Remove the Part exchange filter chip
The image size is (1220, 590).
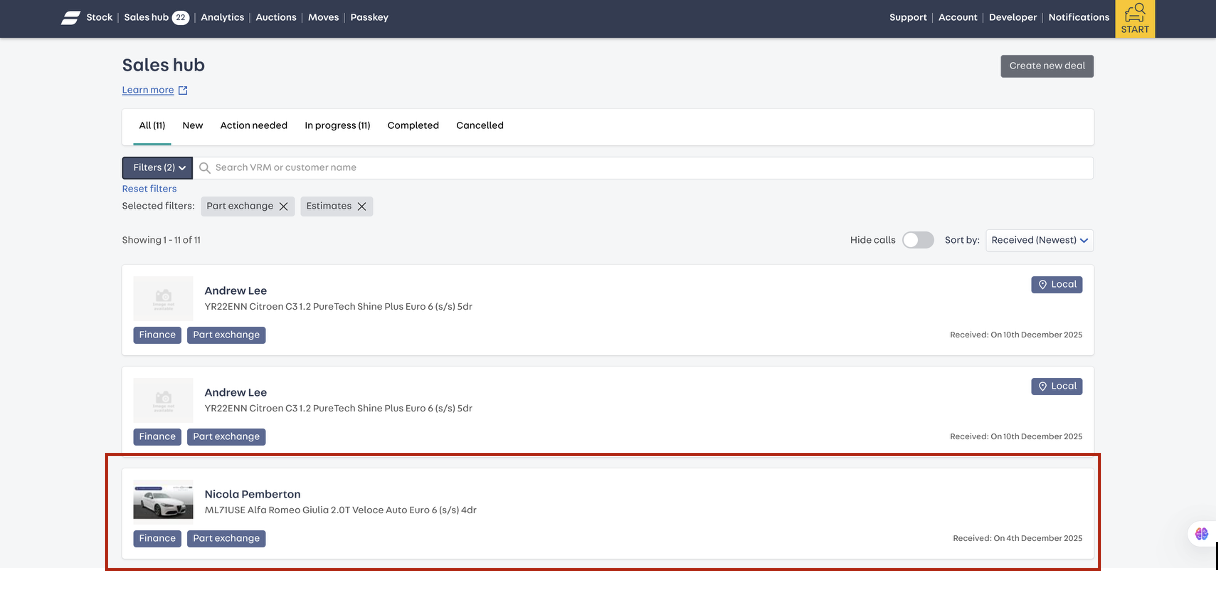(284, 207)
